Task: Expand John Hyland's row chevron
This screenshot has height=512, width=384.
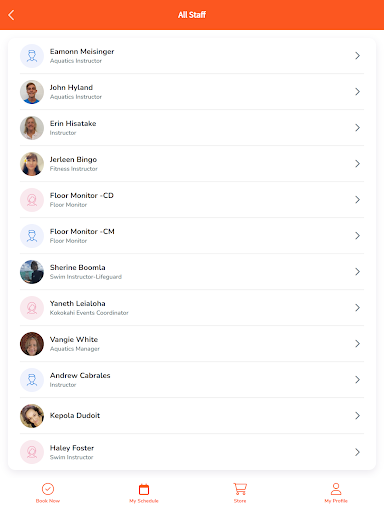Action: [x=357, y=92]
